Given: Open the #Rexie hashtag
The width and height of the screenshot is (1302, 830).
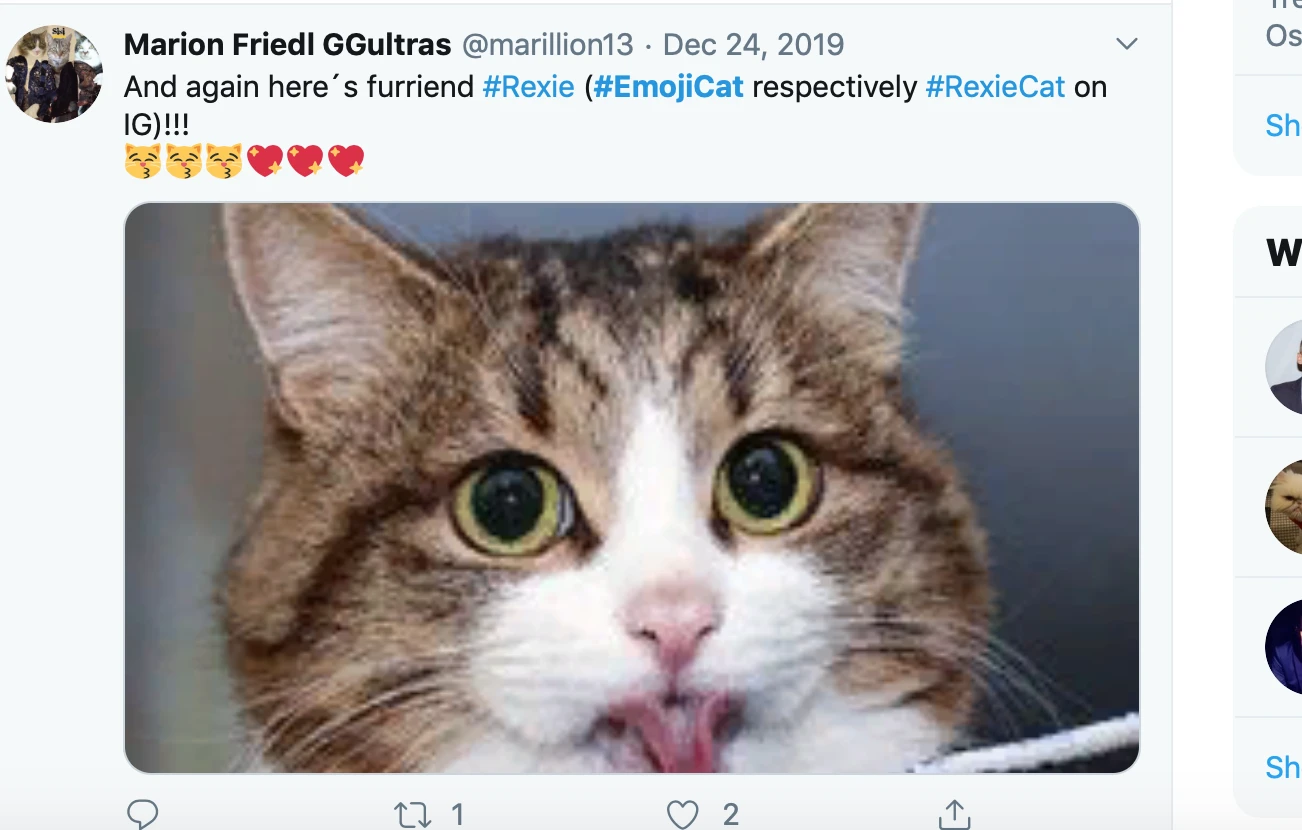Looking at the screenshot, I should pos(528,87).
